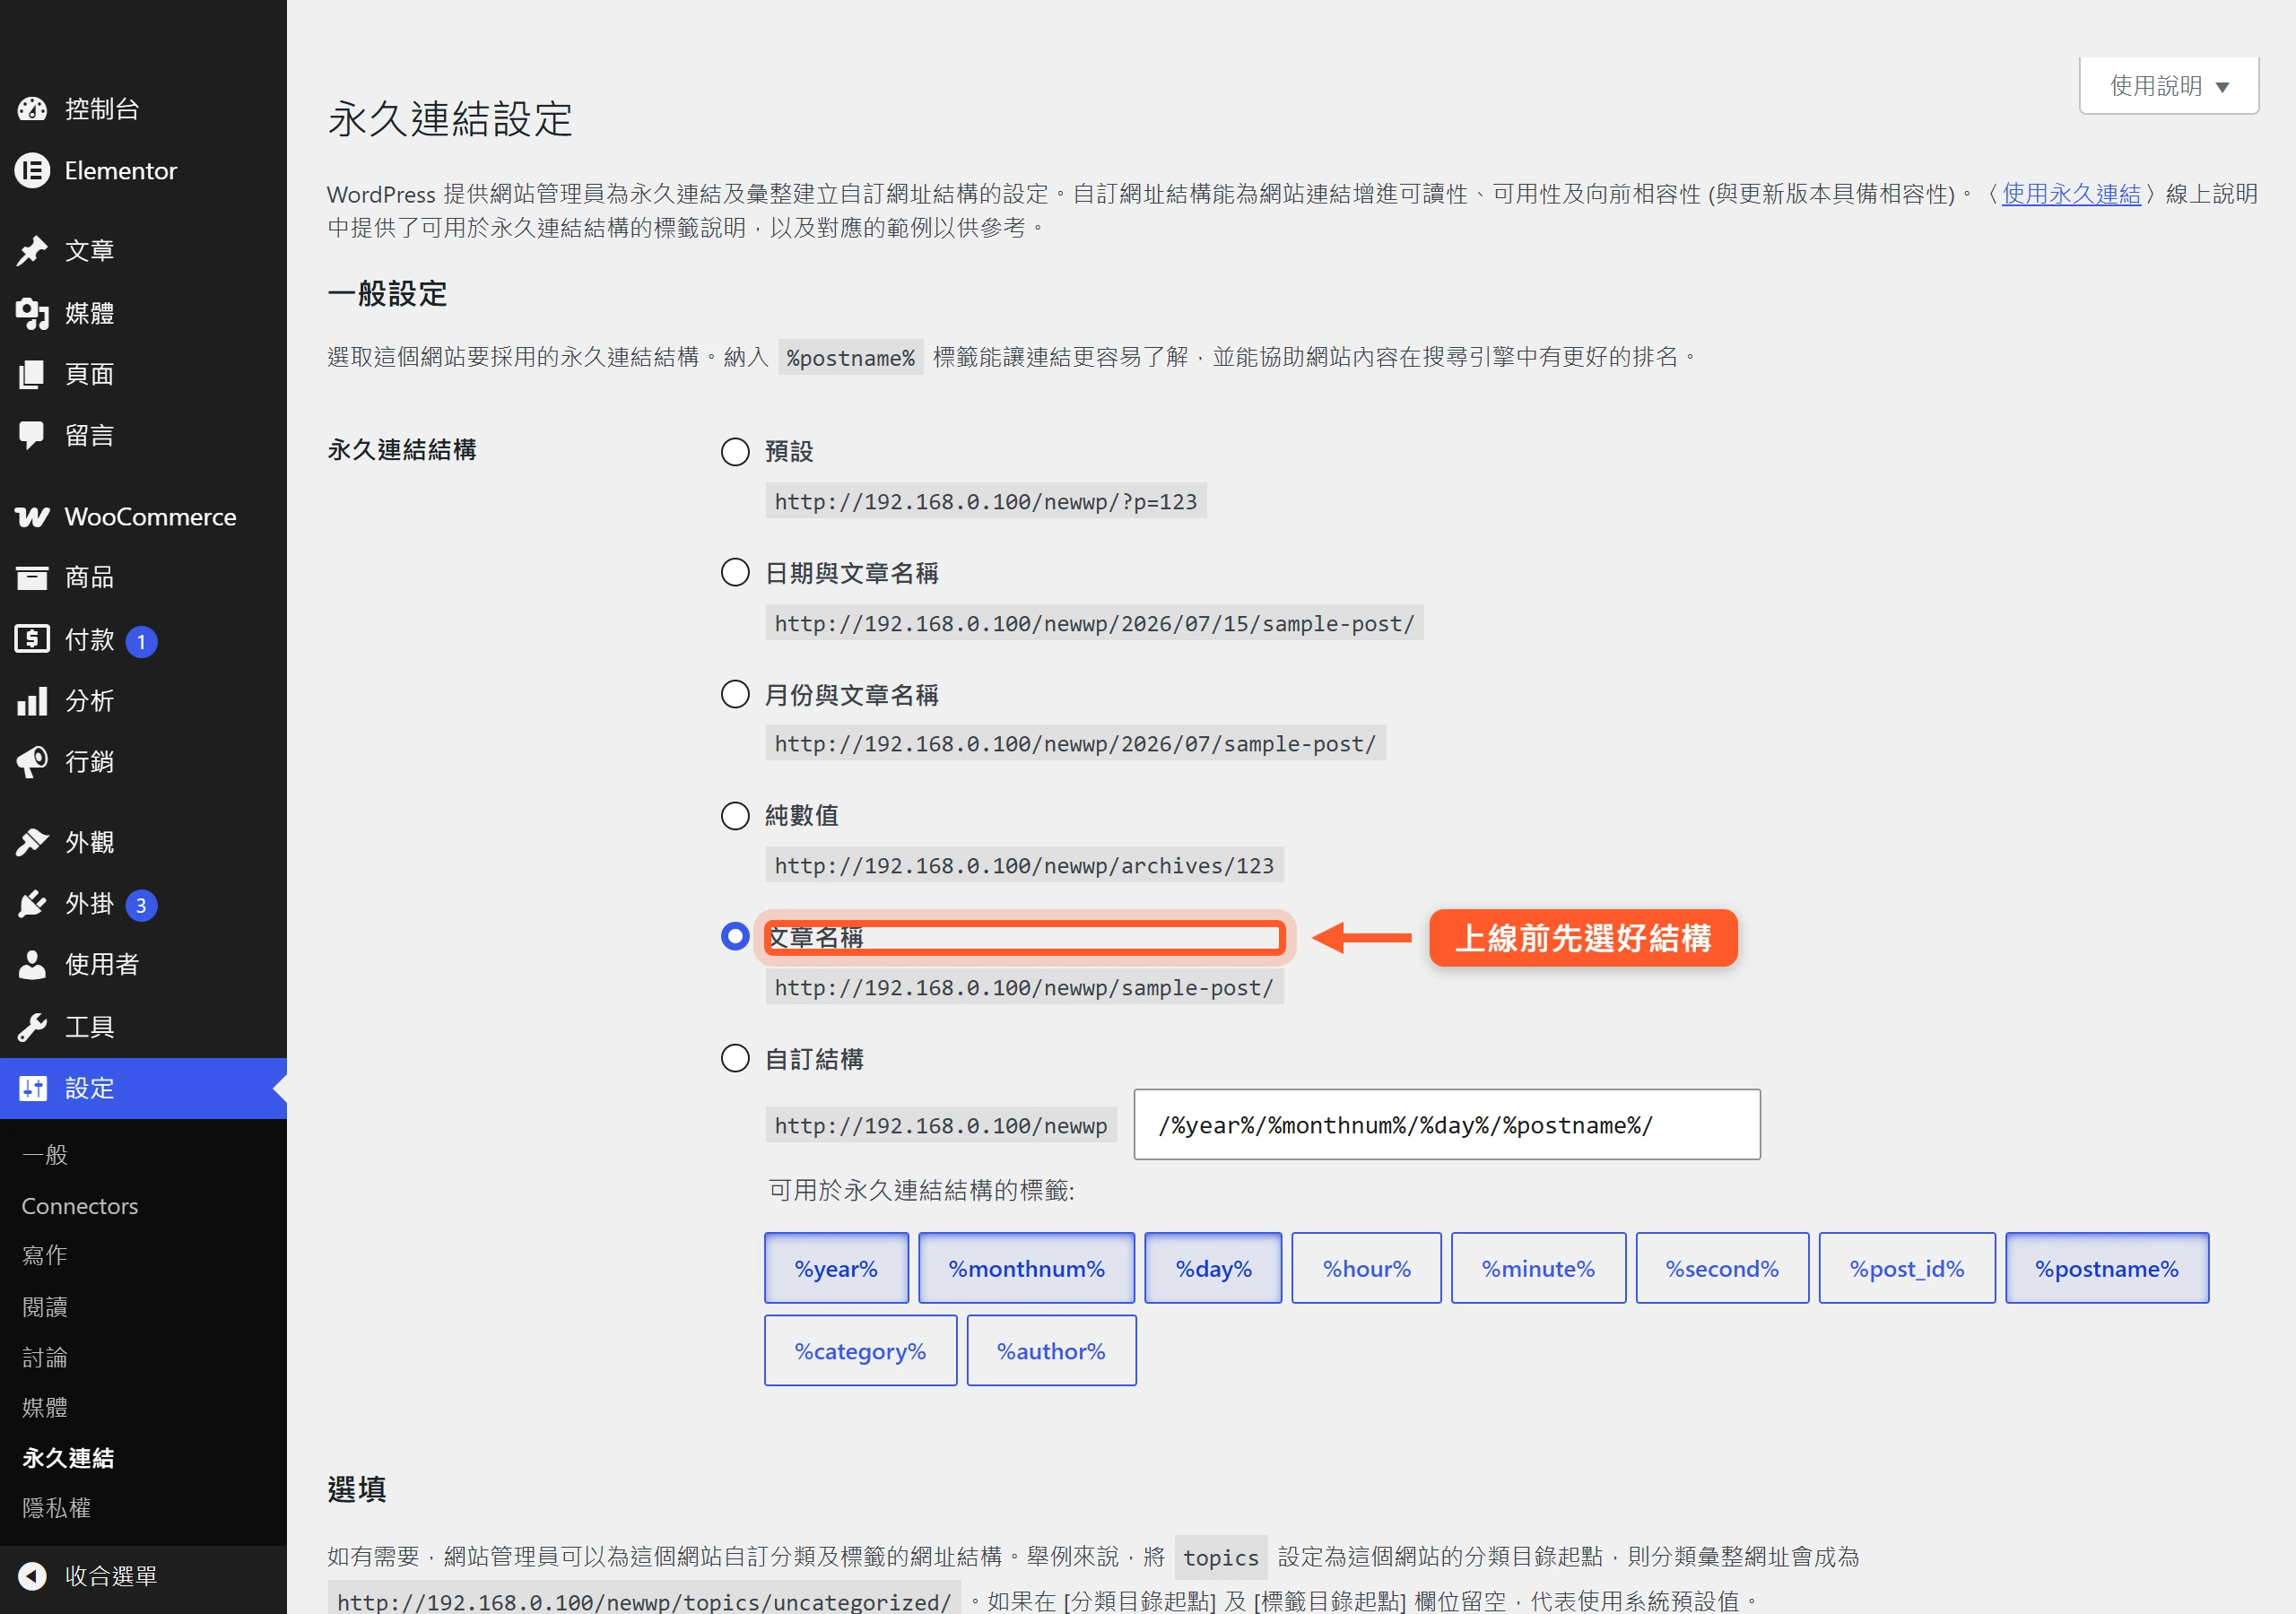Click the 頁面 pages icon
The height and width of the screenshot is (1614, 2296).
pos(32,374)
